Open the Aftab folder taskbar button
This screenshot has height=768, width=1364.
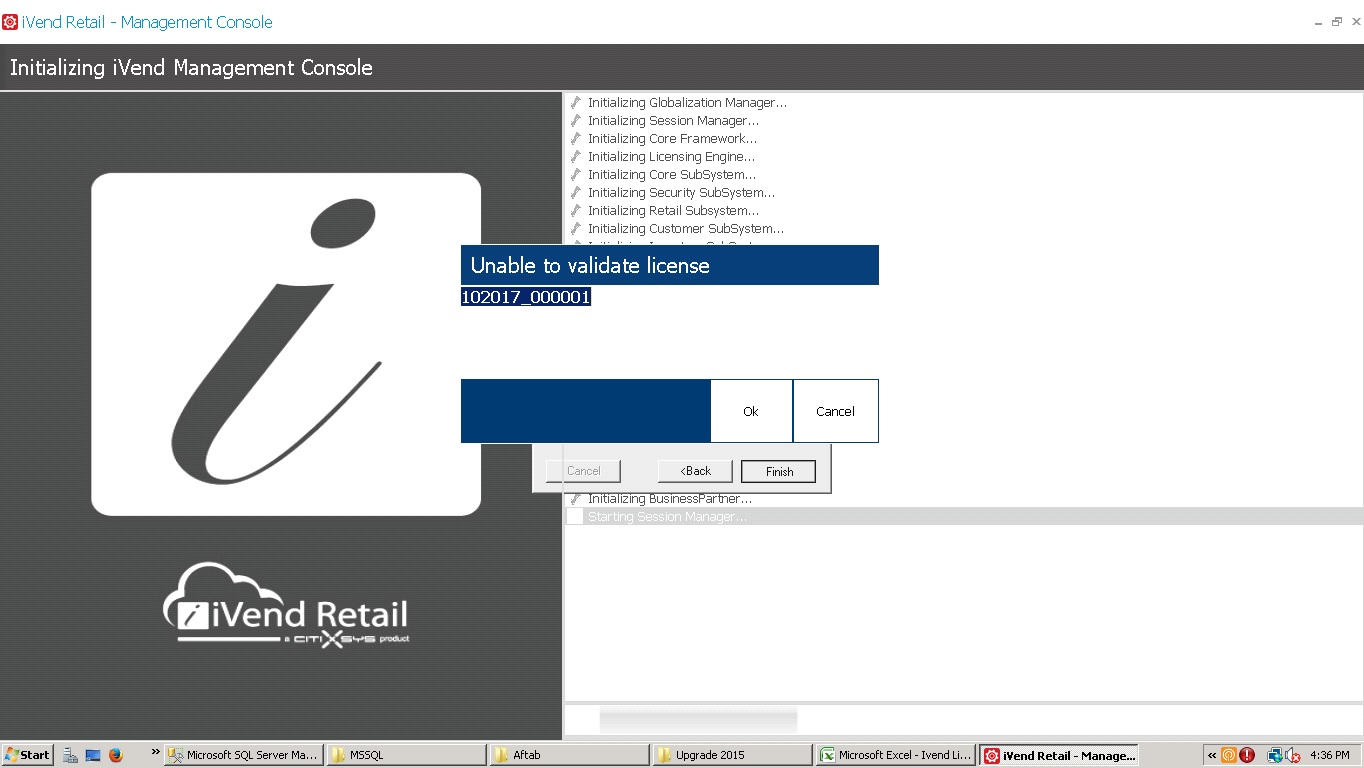tap(570, 755)
